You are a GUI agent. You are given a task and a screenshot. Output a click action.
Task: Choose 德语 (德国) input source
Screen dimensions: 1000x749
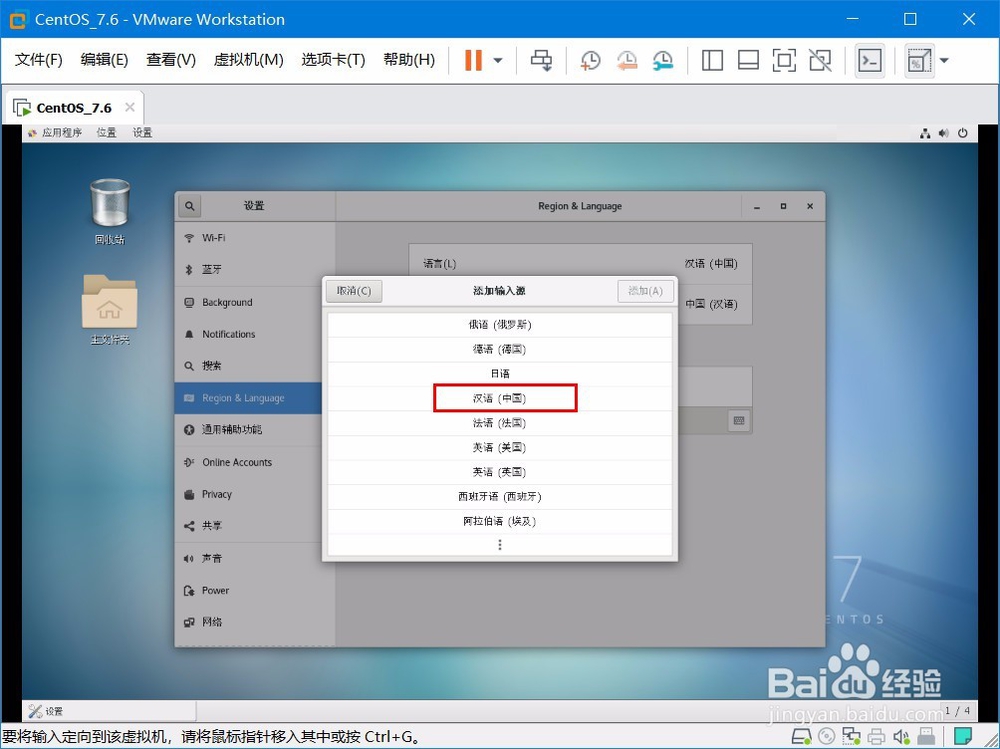500,350
